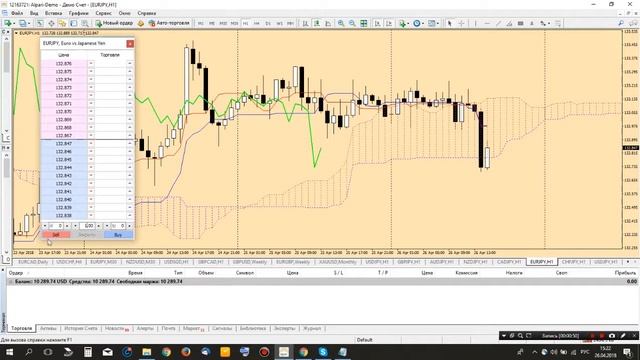Image resolution: width=640 pixels, height=360 pixels.
Task: Open the new chart toolbar icon
Action: pos(8,23)
